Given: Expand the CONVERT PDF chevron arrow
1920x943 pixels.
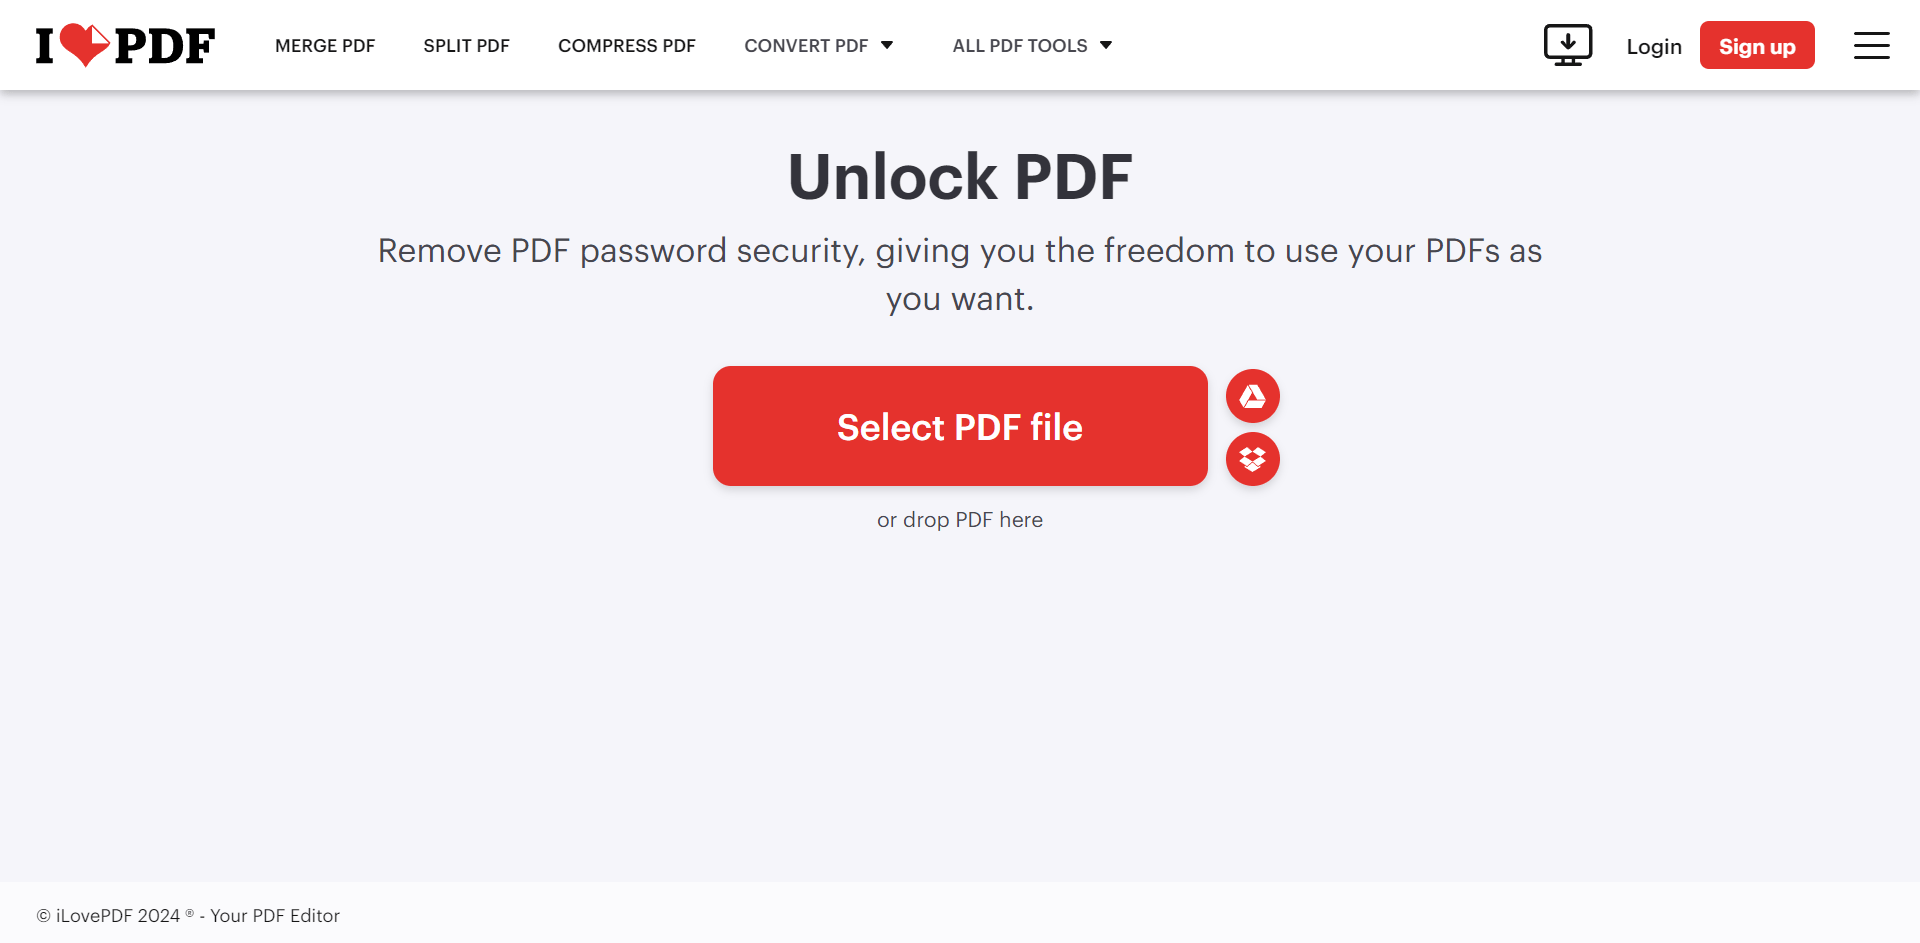Looking at the screenshot, I should click(x=886, y=45).
